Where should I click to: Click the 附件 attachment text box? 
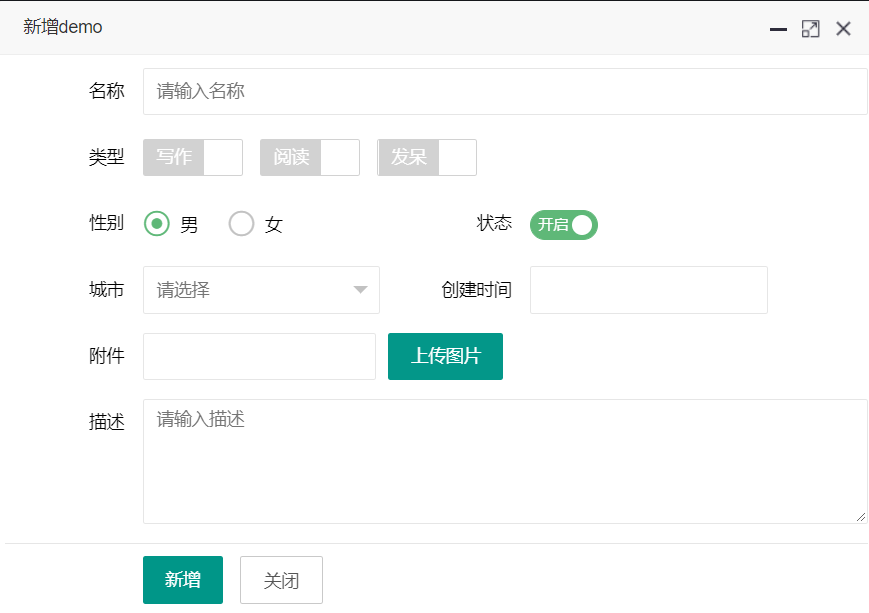[259, 357]
